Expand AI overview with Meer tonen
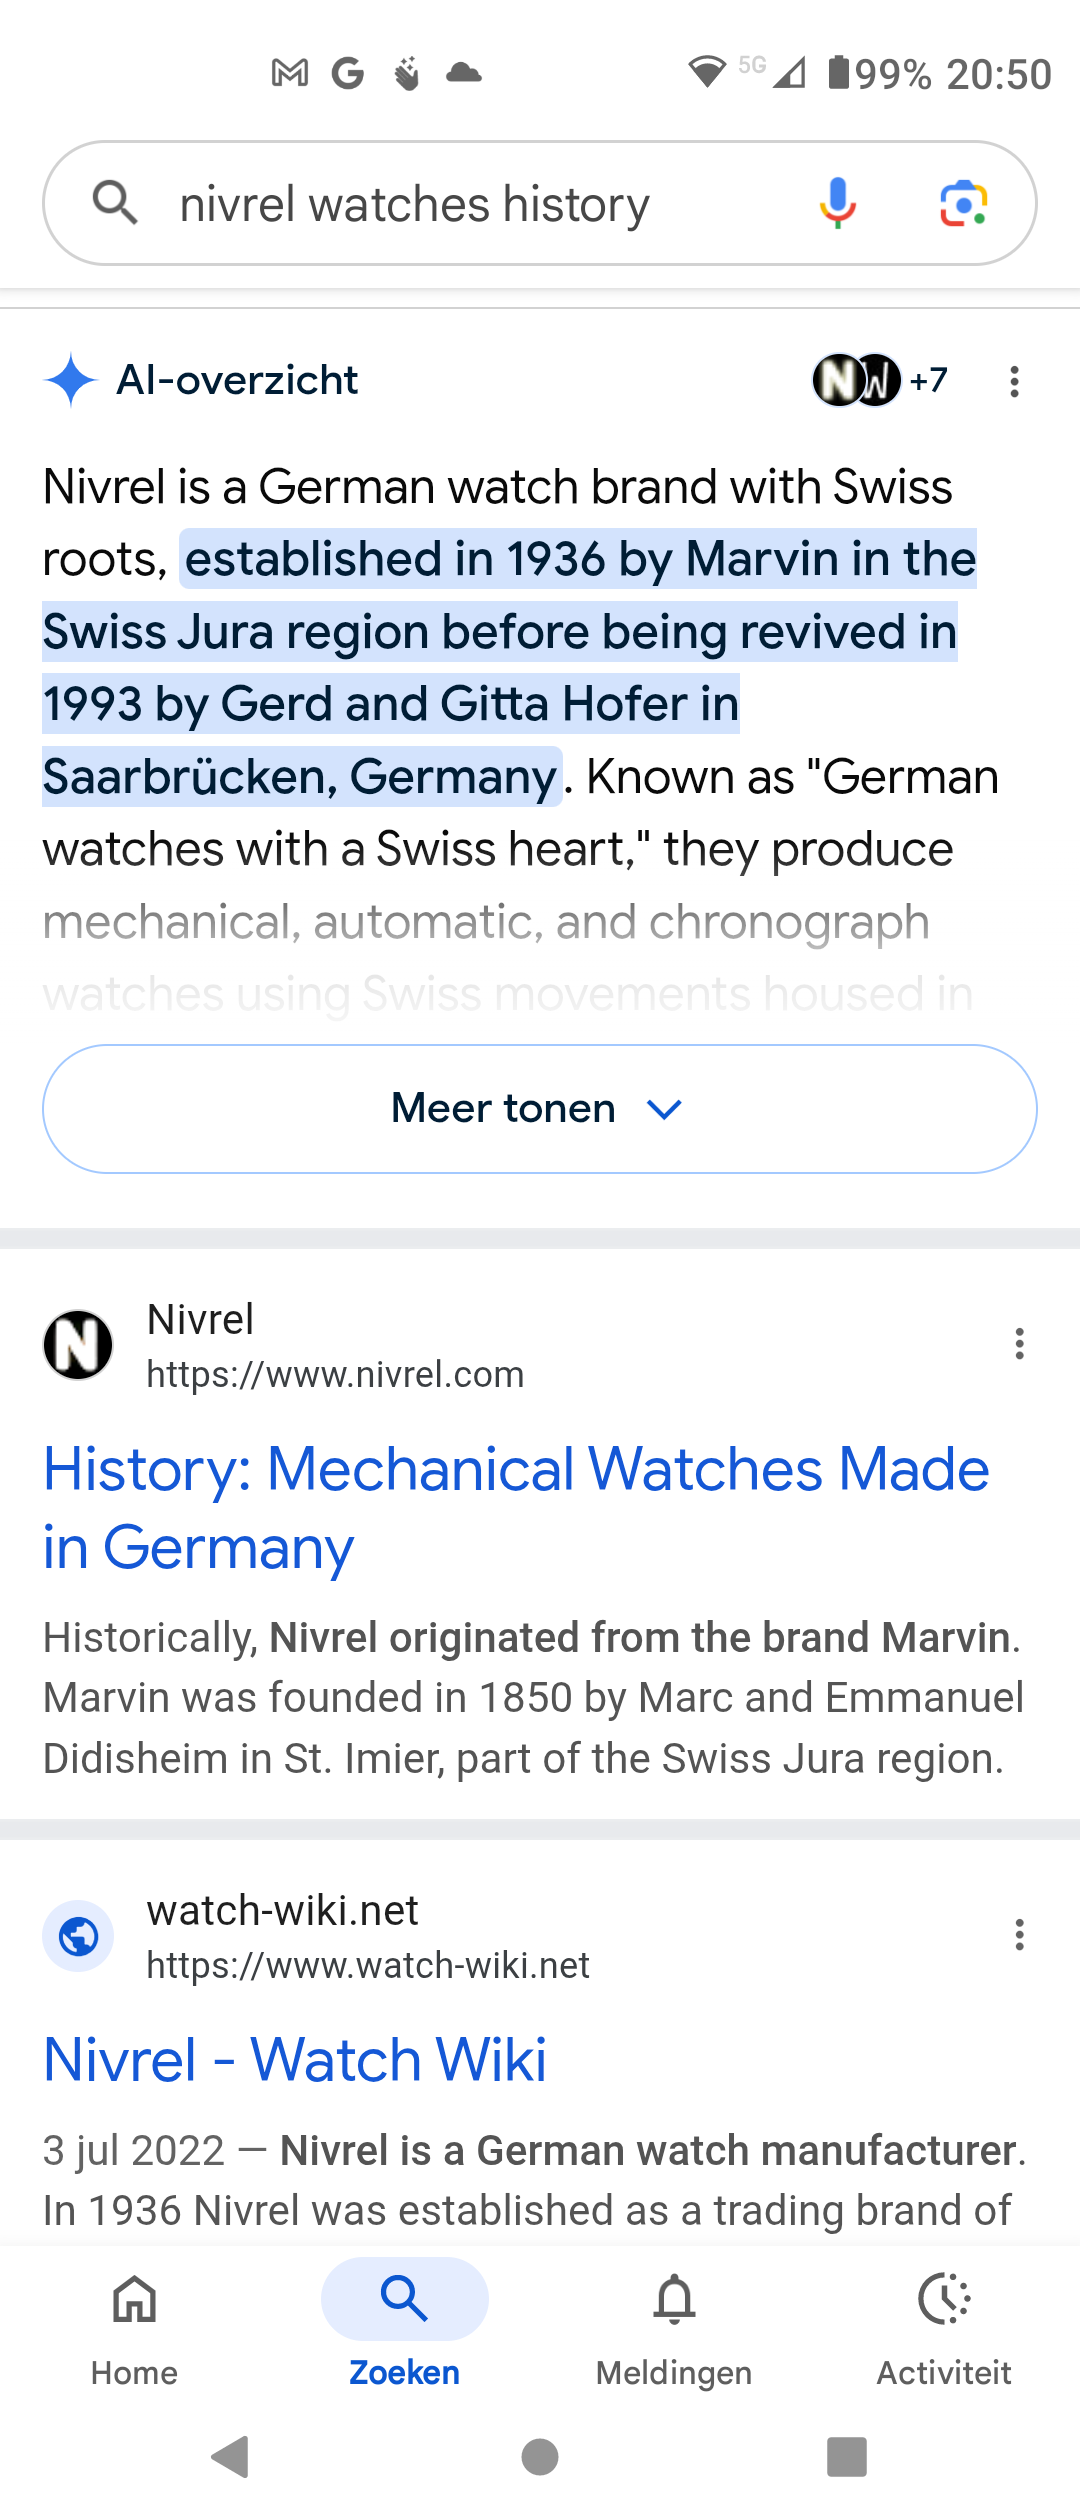Viewport: 1080px width, 2520px height. [539, 1109]
